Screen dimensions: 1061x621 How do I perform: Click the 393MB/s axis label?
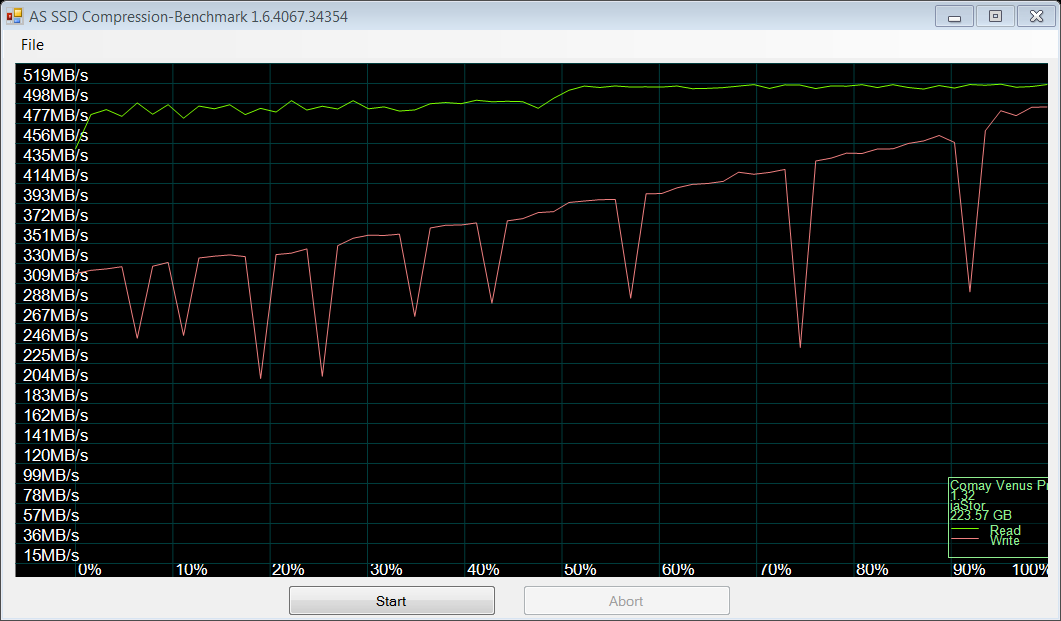pos(55,195)
